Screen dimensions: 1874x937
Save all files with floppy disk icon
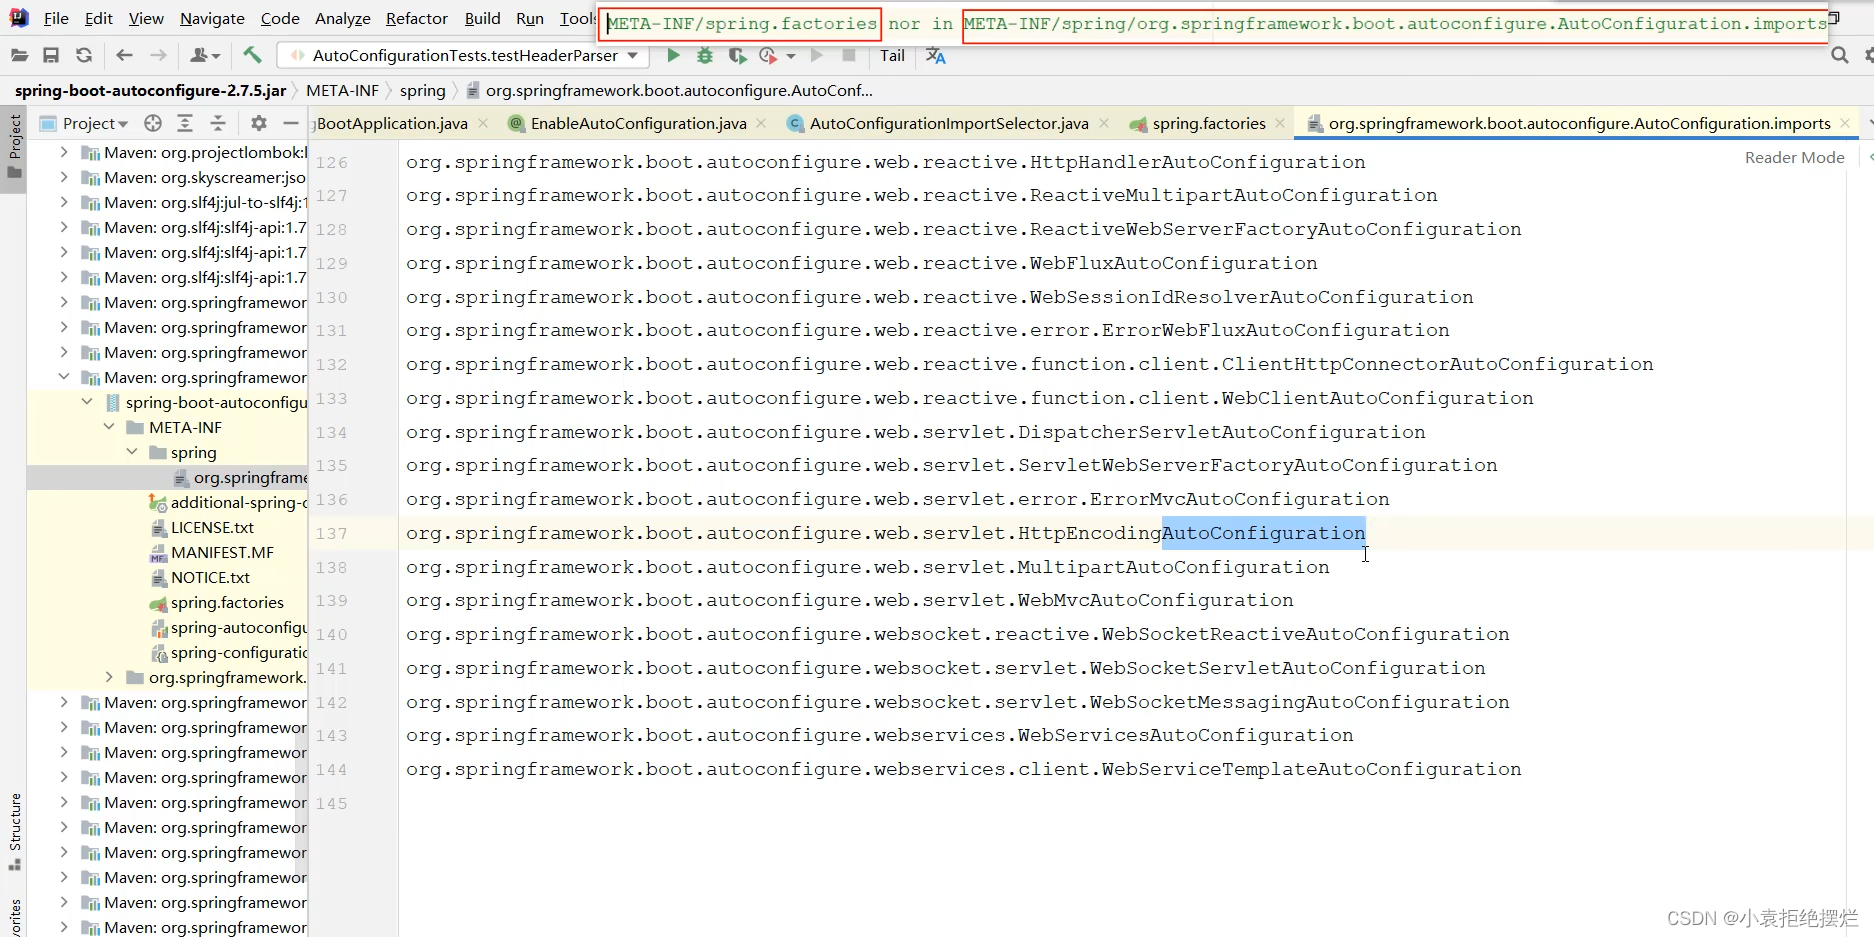[51, 56]
